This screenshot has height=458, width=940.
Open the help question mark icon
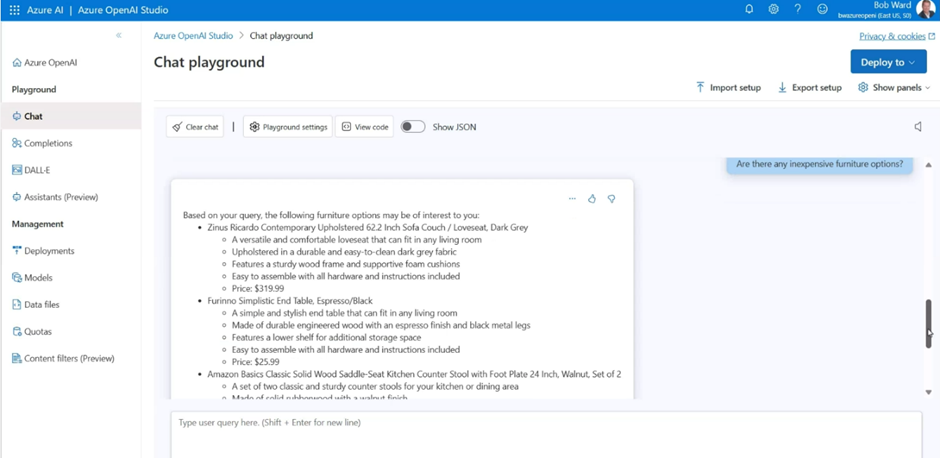point(797,9)
